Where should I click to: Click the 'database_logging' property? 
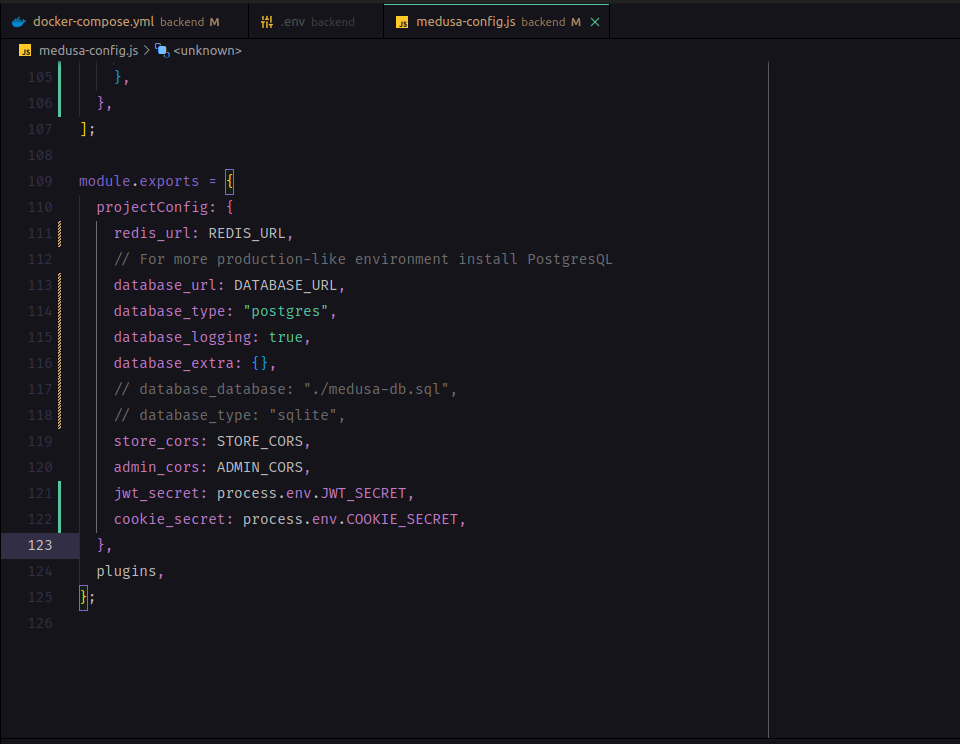point(182,337)
